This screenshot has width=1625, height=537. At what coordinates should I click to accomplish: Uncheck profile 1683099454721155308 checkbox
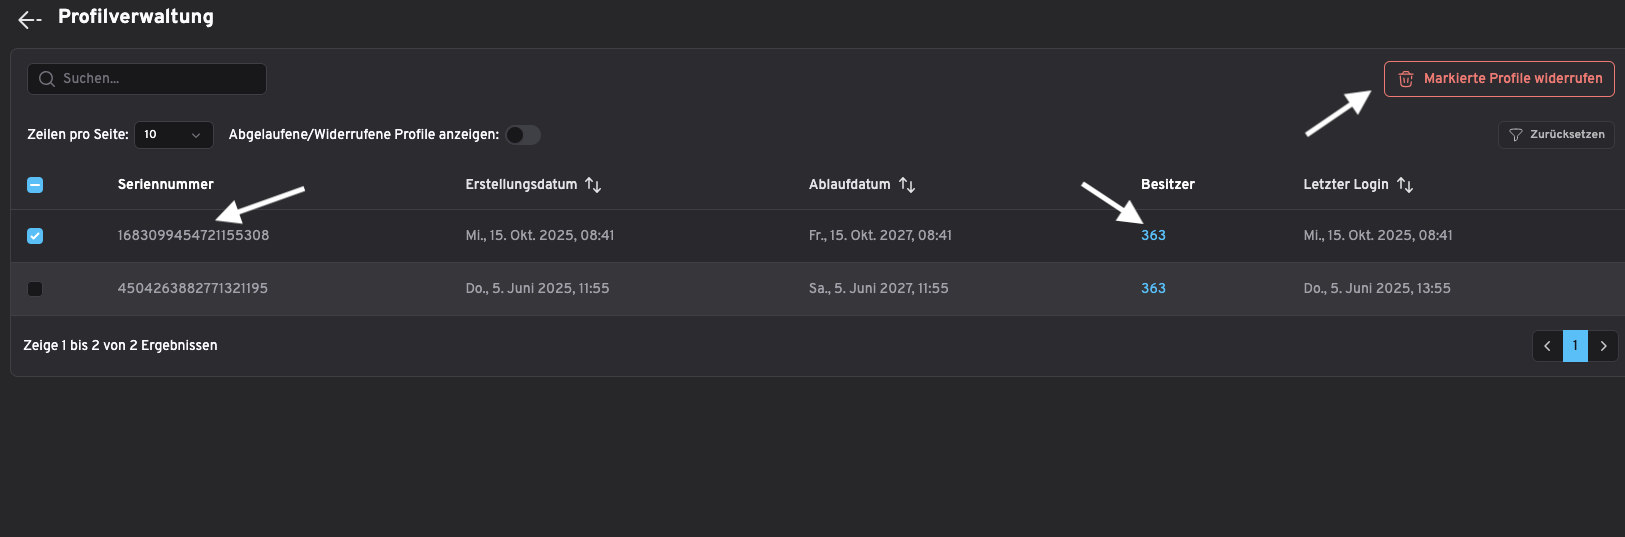click(35, 236)
